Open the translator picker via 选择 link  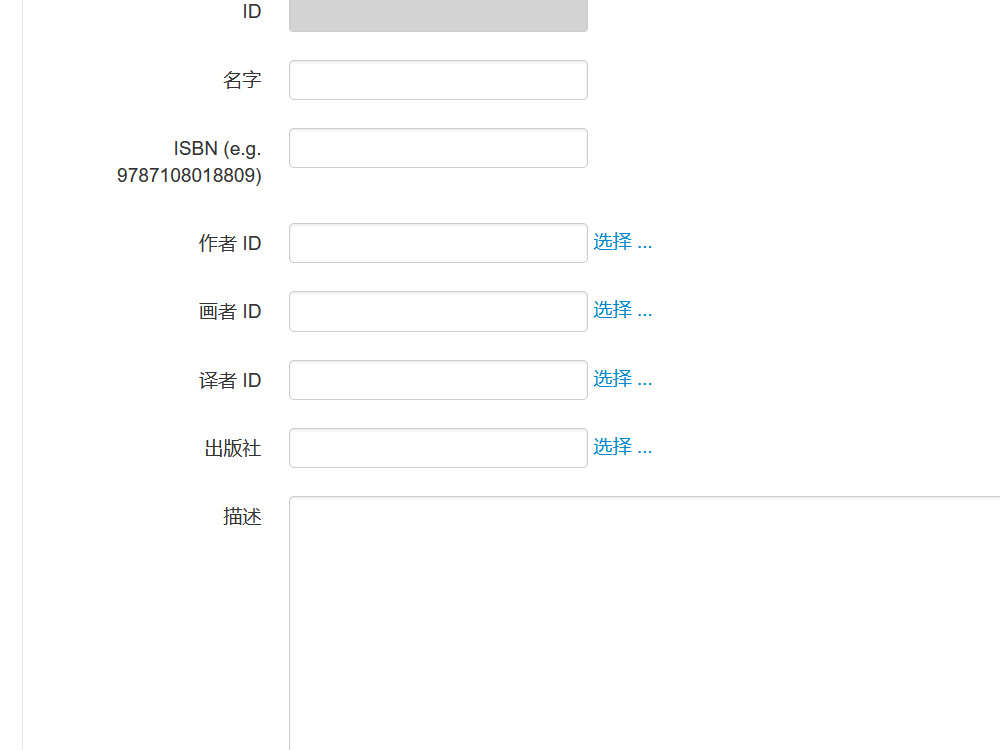pyautogui.click(x=622, y=379)
